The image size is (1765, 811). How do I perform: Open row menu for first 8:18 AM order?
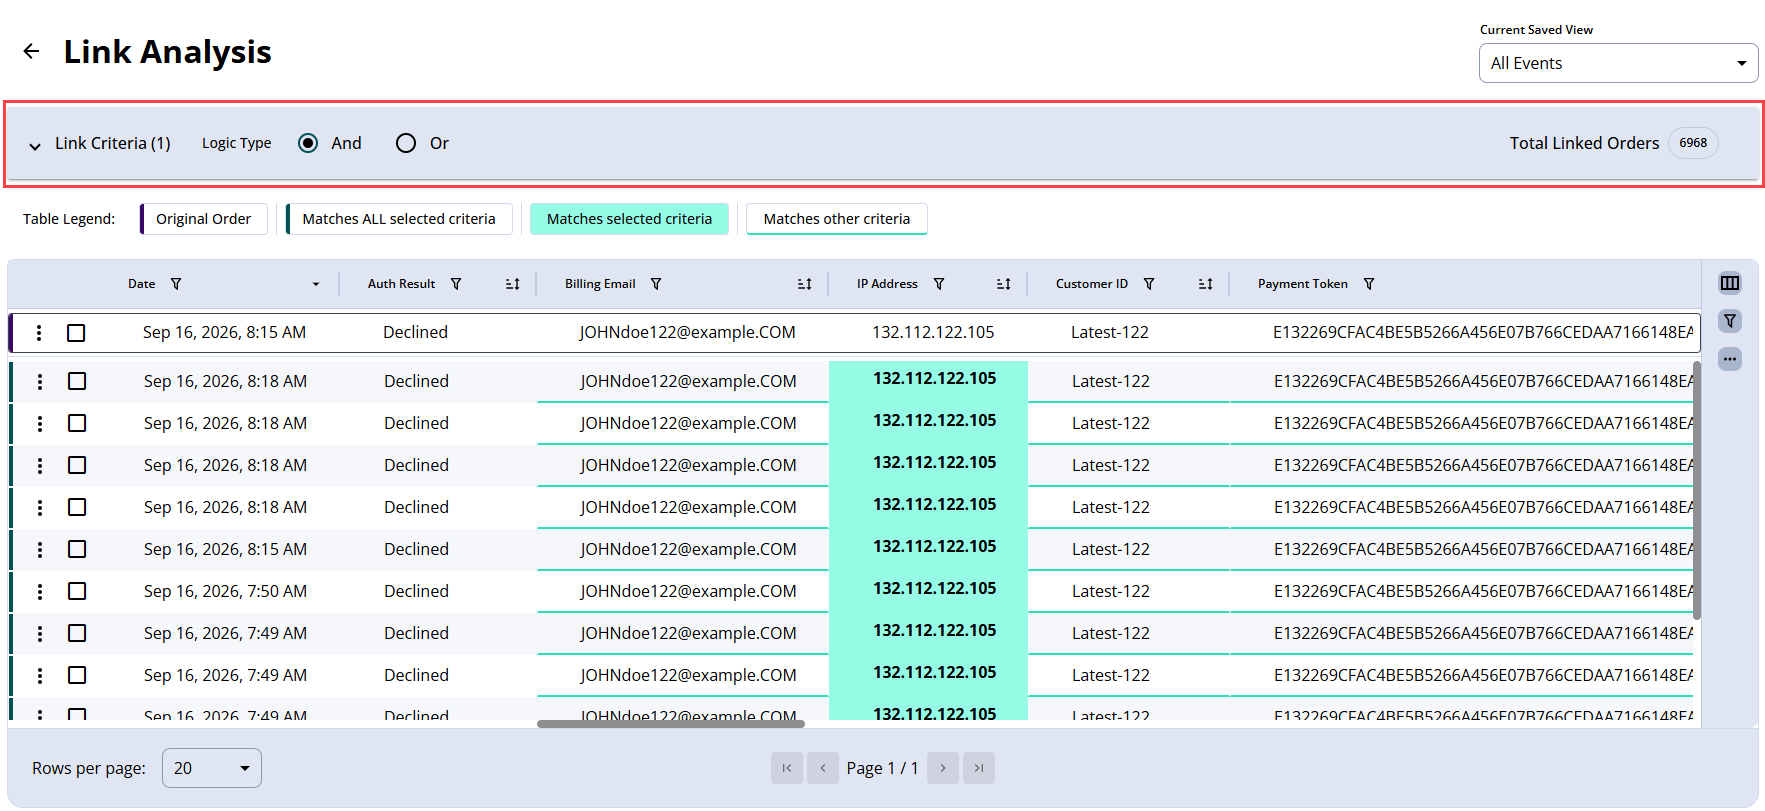(40, 381)
